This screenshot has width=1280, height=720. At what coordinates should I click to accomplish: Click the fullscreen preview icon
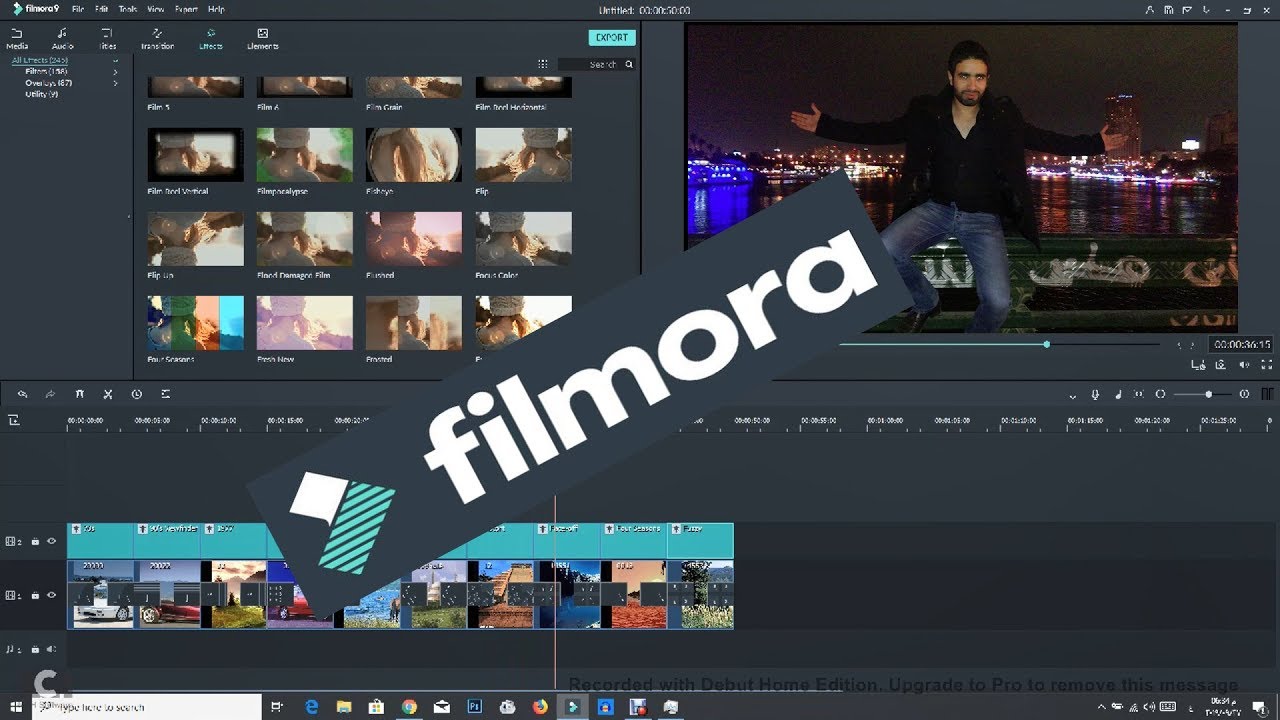click(1266, 365)
